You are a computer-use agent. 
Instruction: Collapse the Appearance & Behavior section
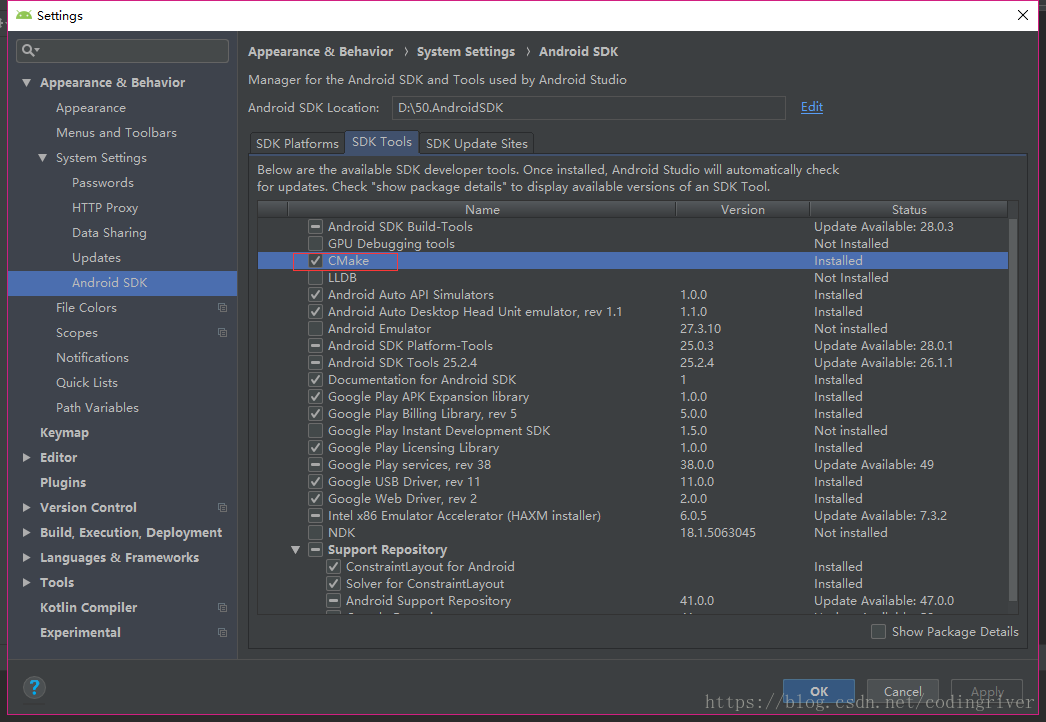point(27,83)
